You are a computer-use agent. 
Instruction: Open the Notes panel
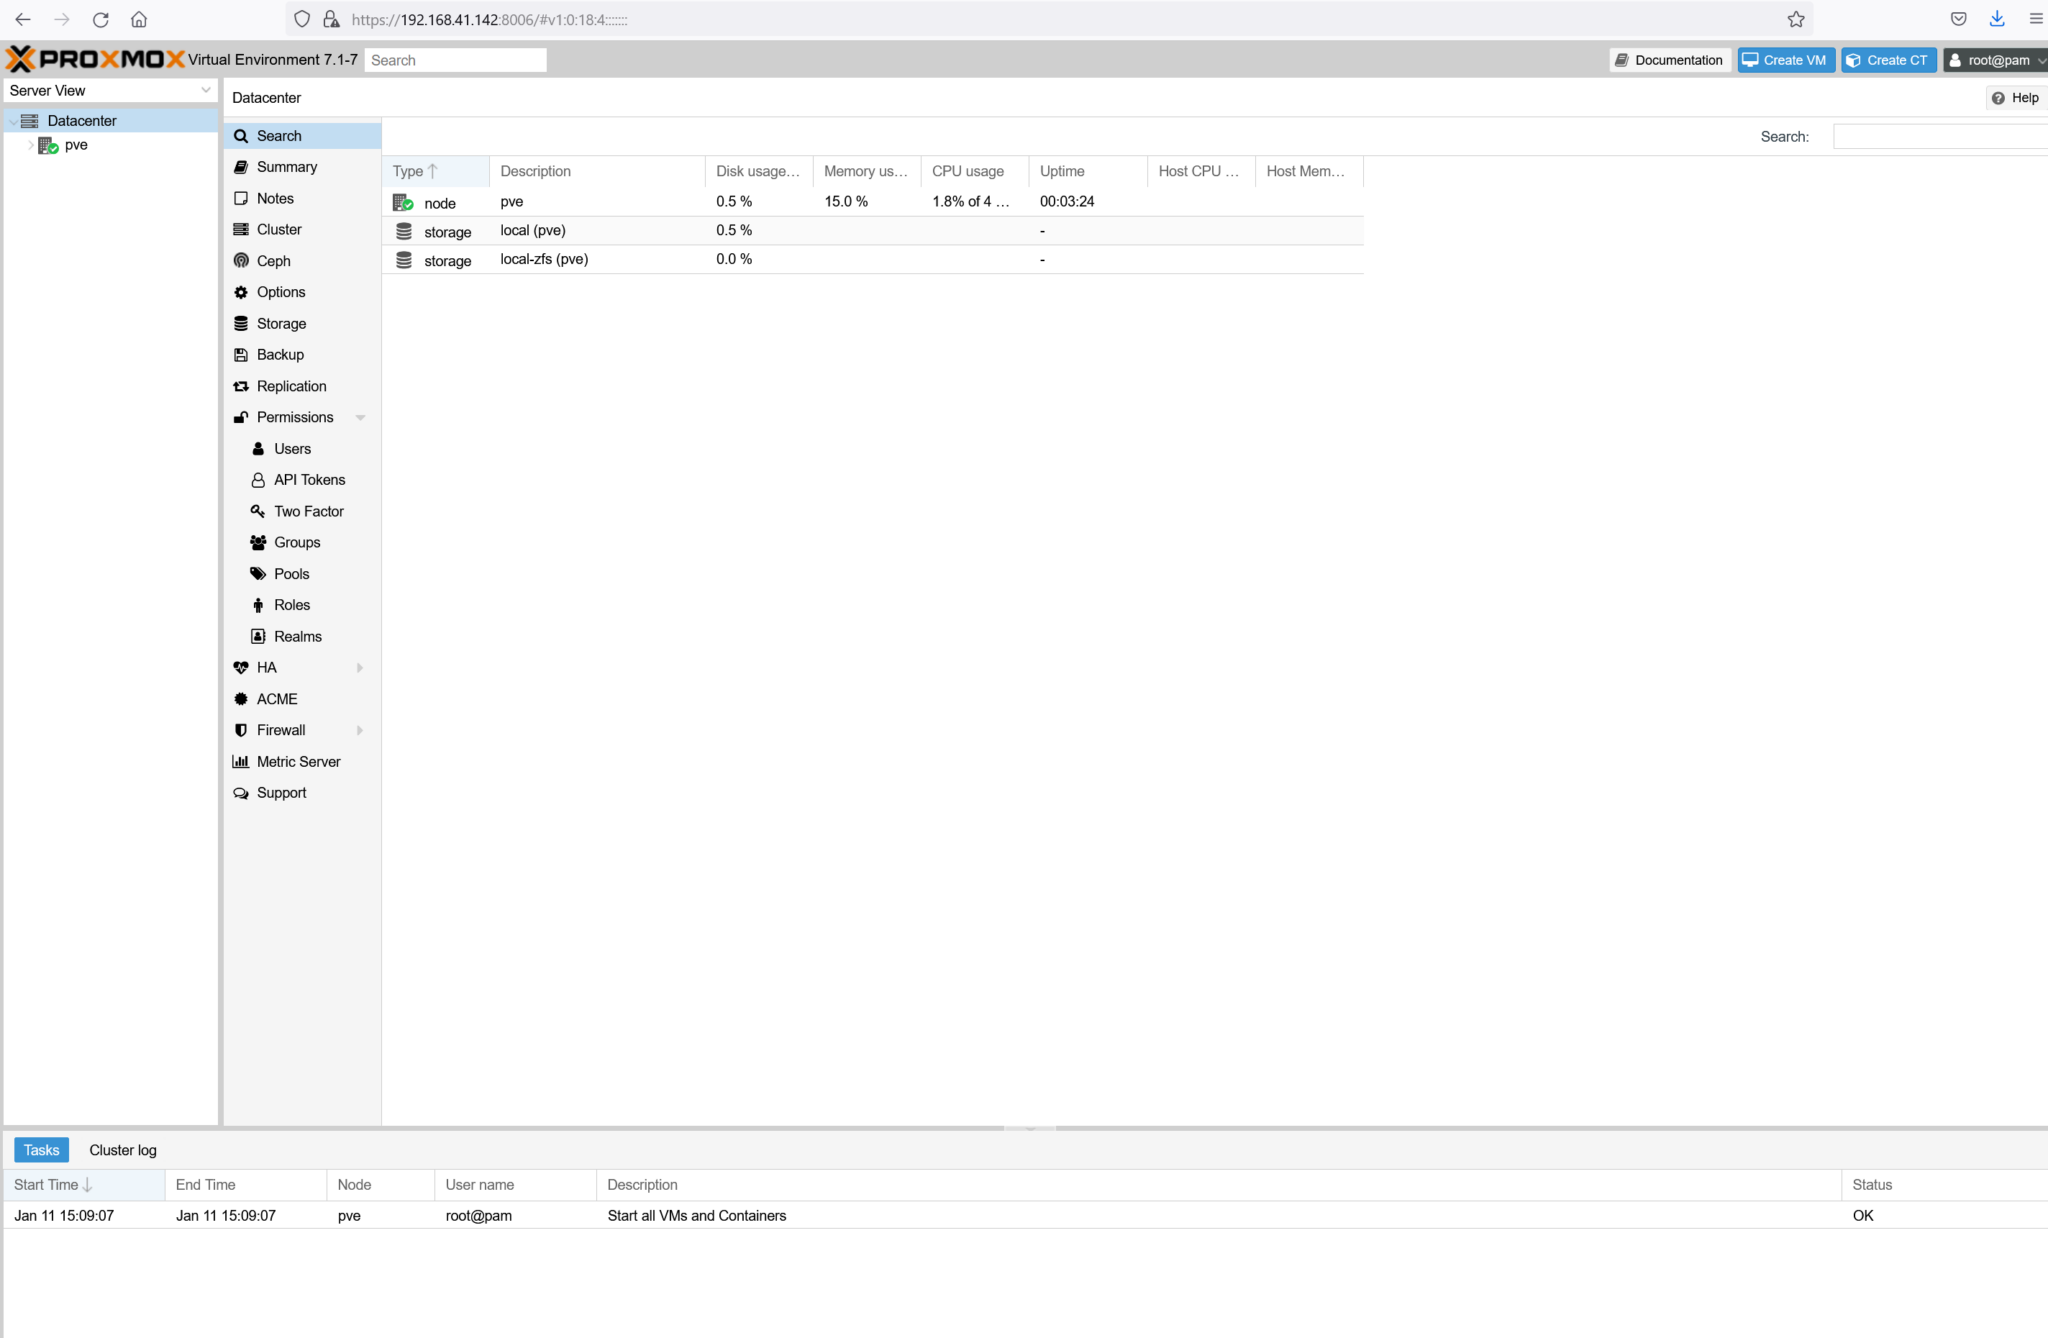coord(274,198)
